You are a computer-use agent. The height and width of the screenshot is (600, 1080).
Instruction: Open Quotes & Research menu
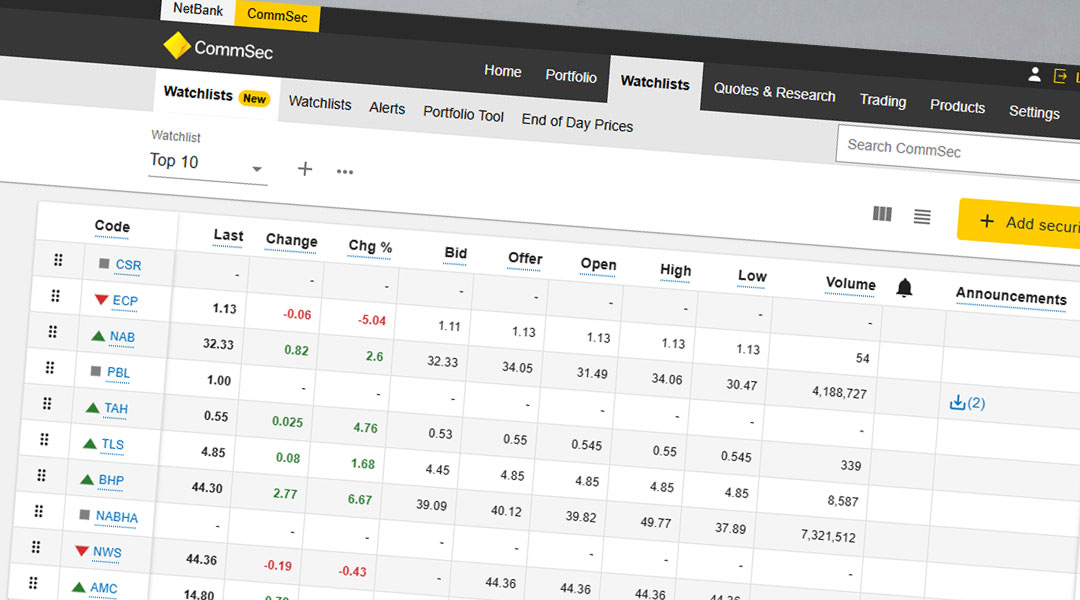(x=774, y=92)
